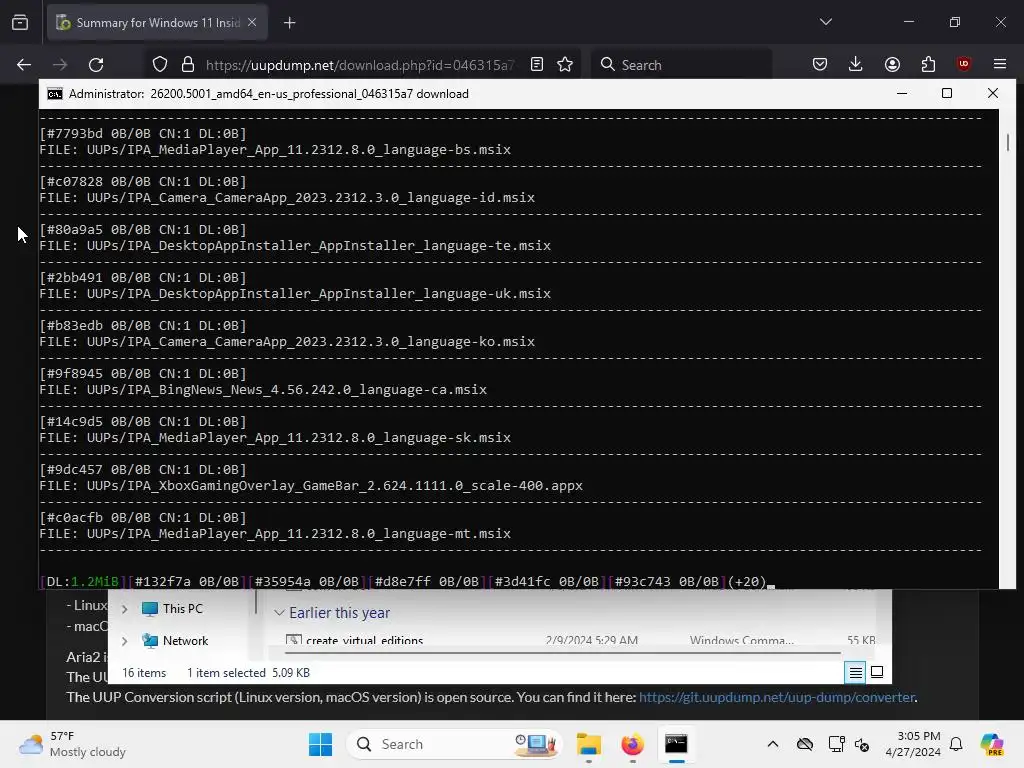Viewport: 1024px width, 768px height.
Task: Click the 16 items status text
Action: click(144, 673)
